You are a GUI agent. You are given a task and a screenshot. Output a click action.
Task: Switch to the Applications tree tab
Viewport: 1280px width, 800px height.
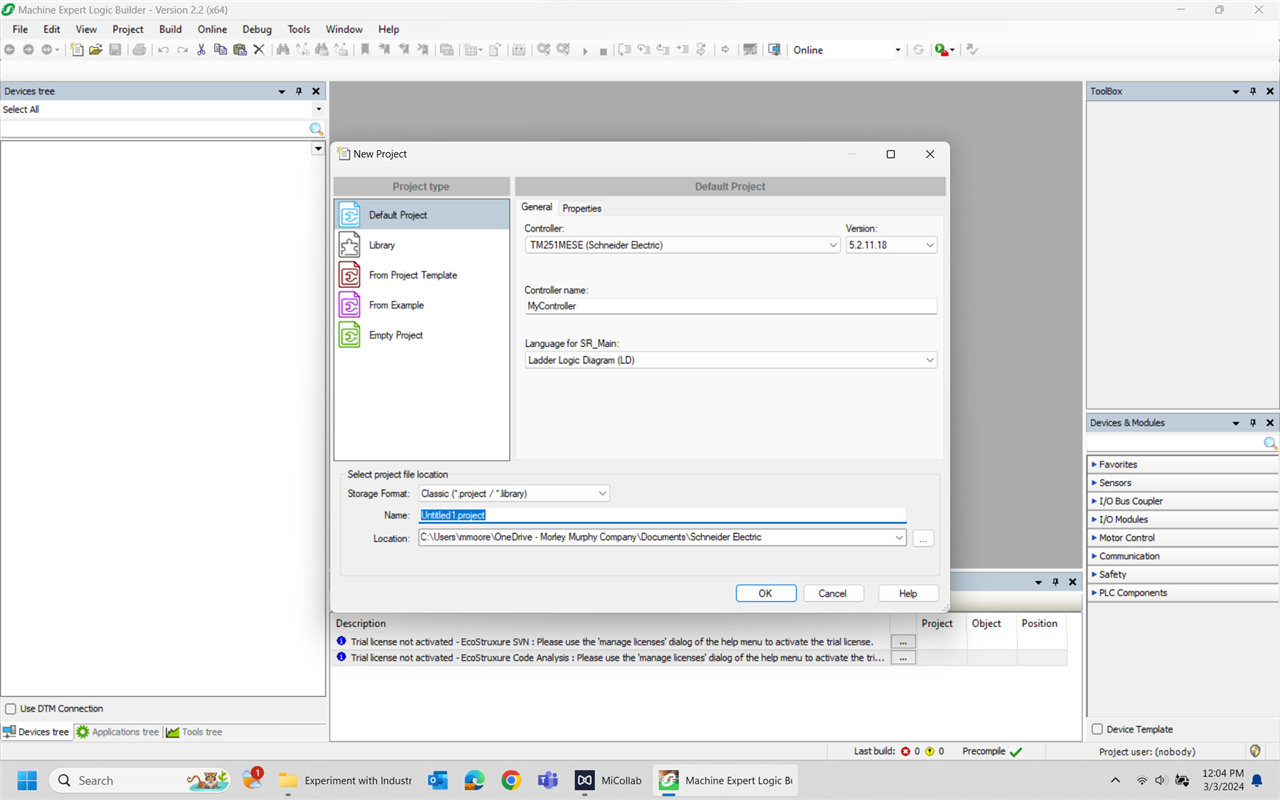(118, 732)
